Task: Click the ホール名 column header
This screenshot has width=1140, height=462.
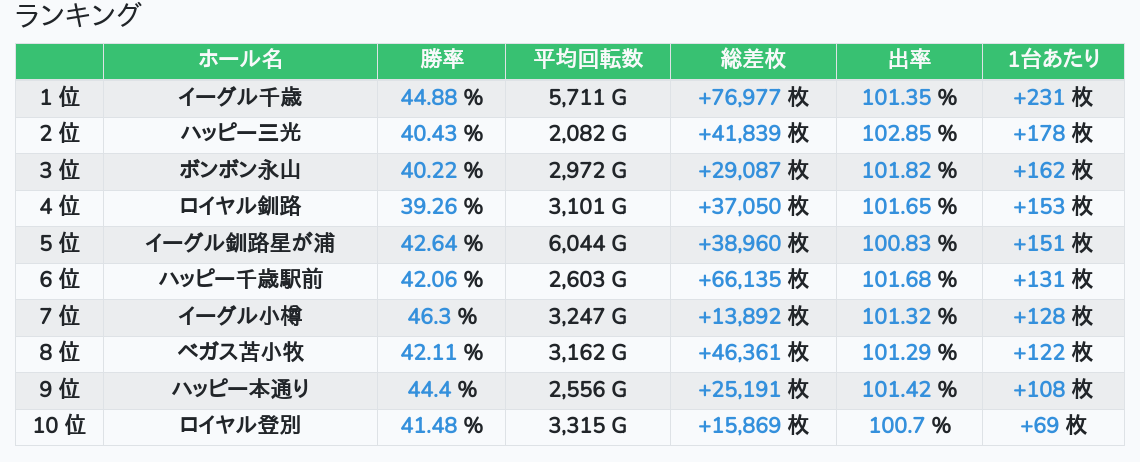Action: pos(240,60)
